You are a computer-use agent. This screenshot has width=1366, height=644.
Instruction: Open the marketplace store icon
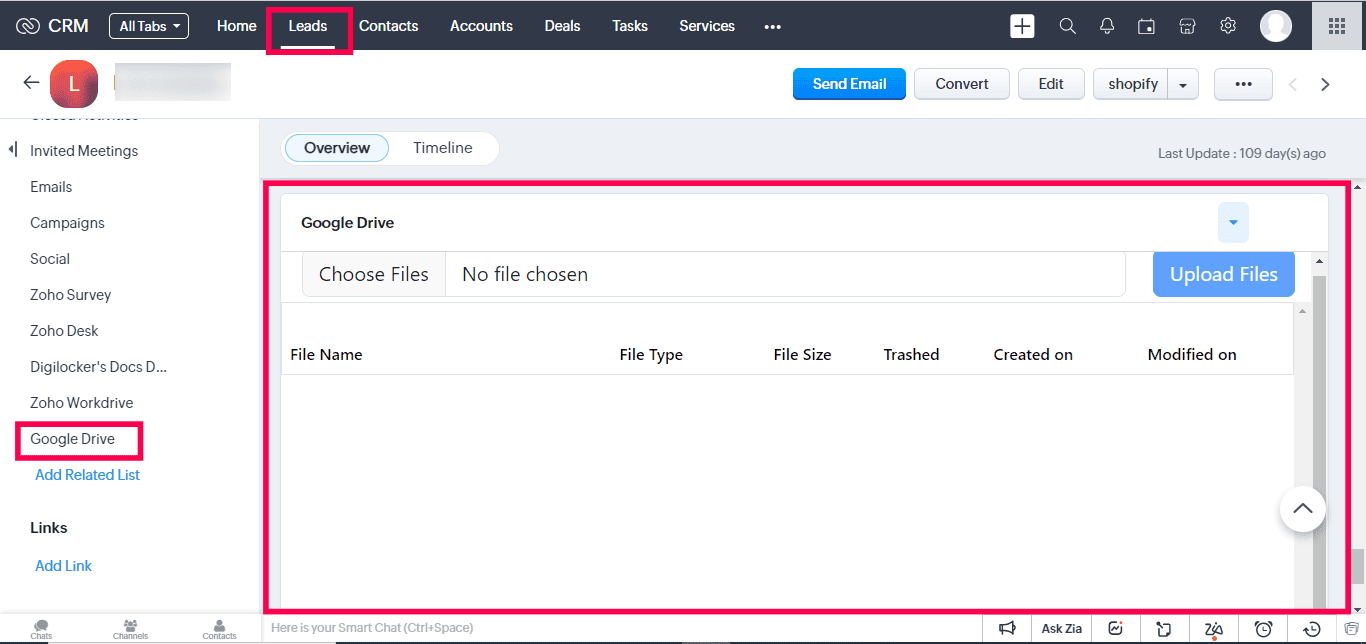[x=1188, y=26]
